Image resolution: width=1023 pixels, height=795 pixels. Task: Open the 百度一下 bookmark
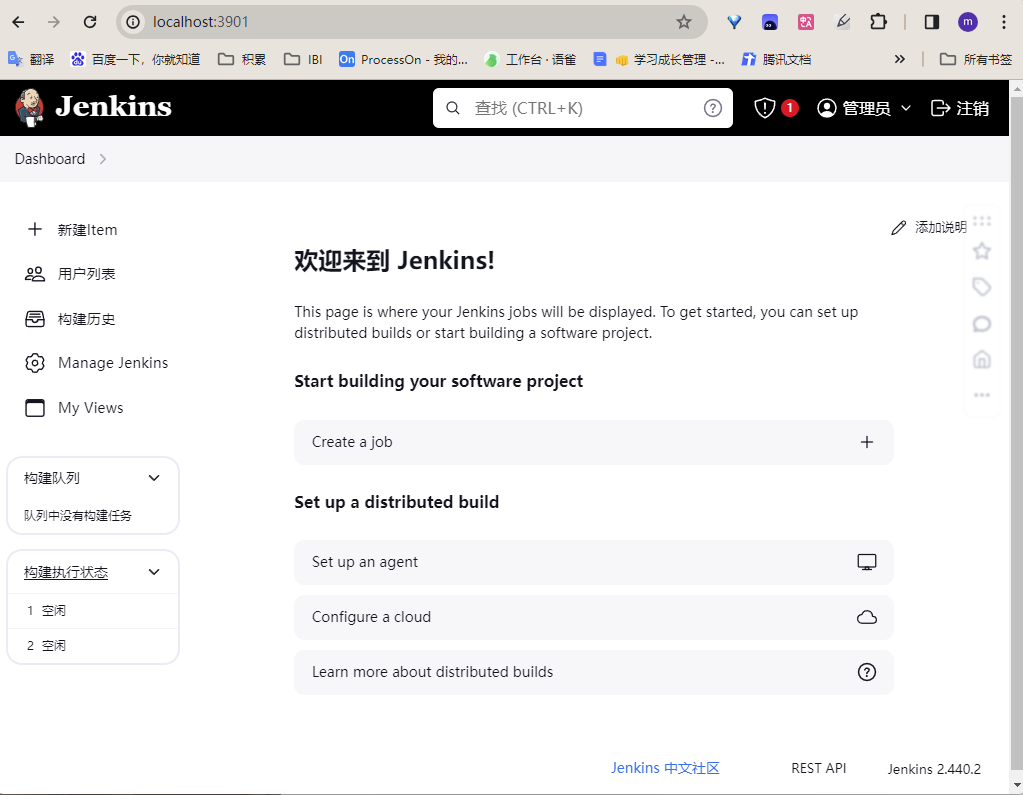point(135,59)
